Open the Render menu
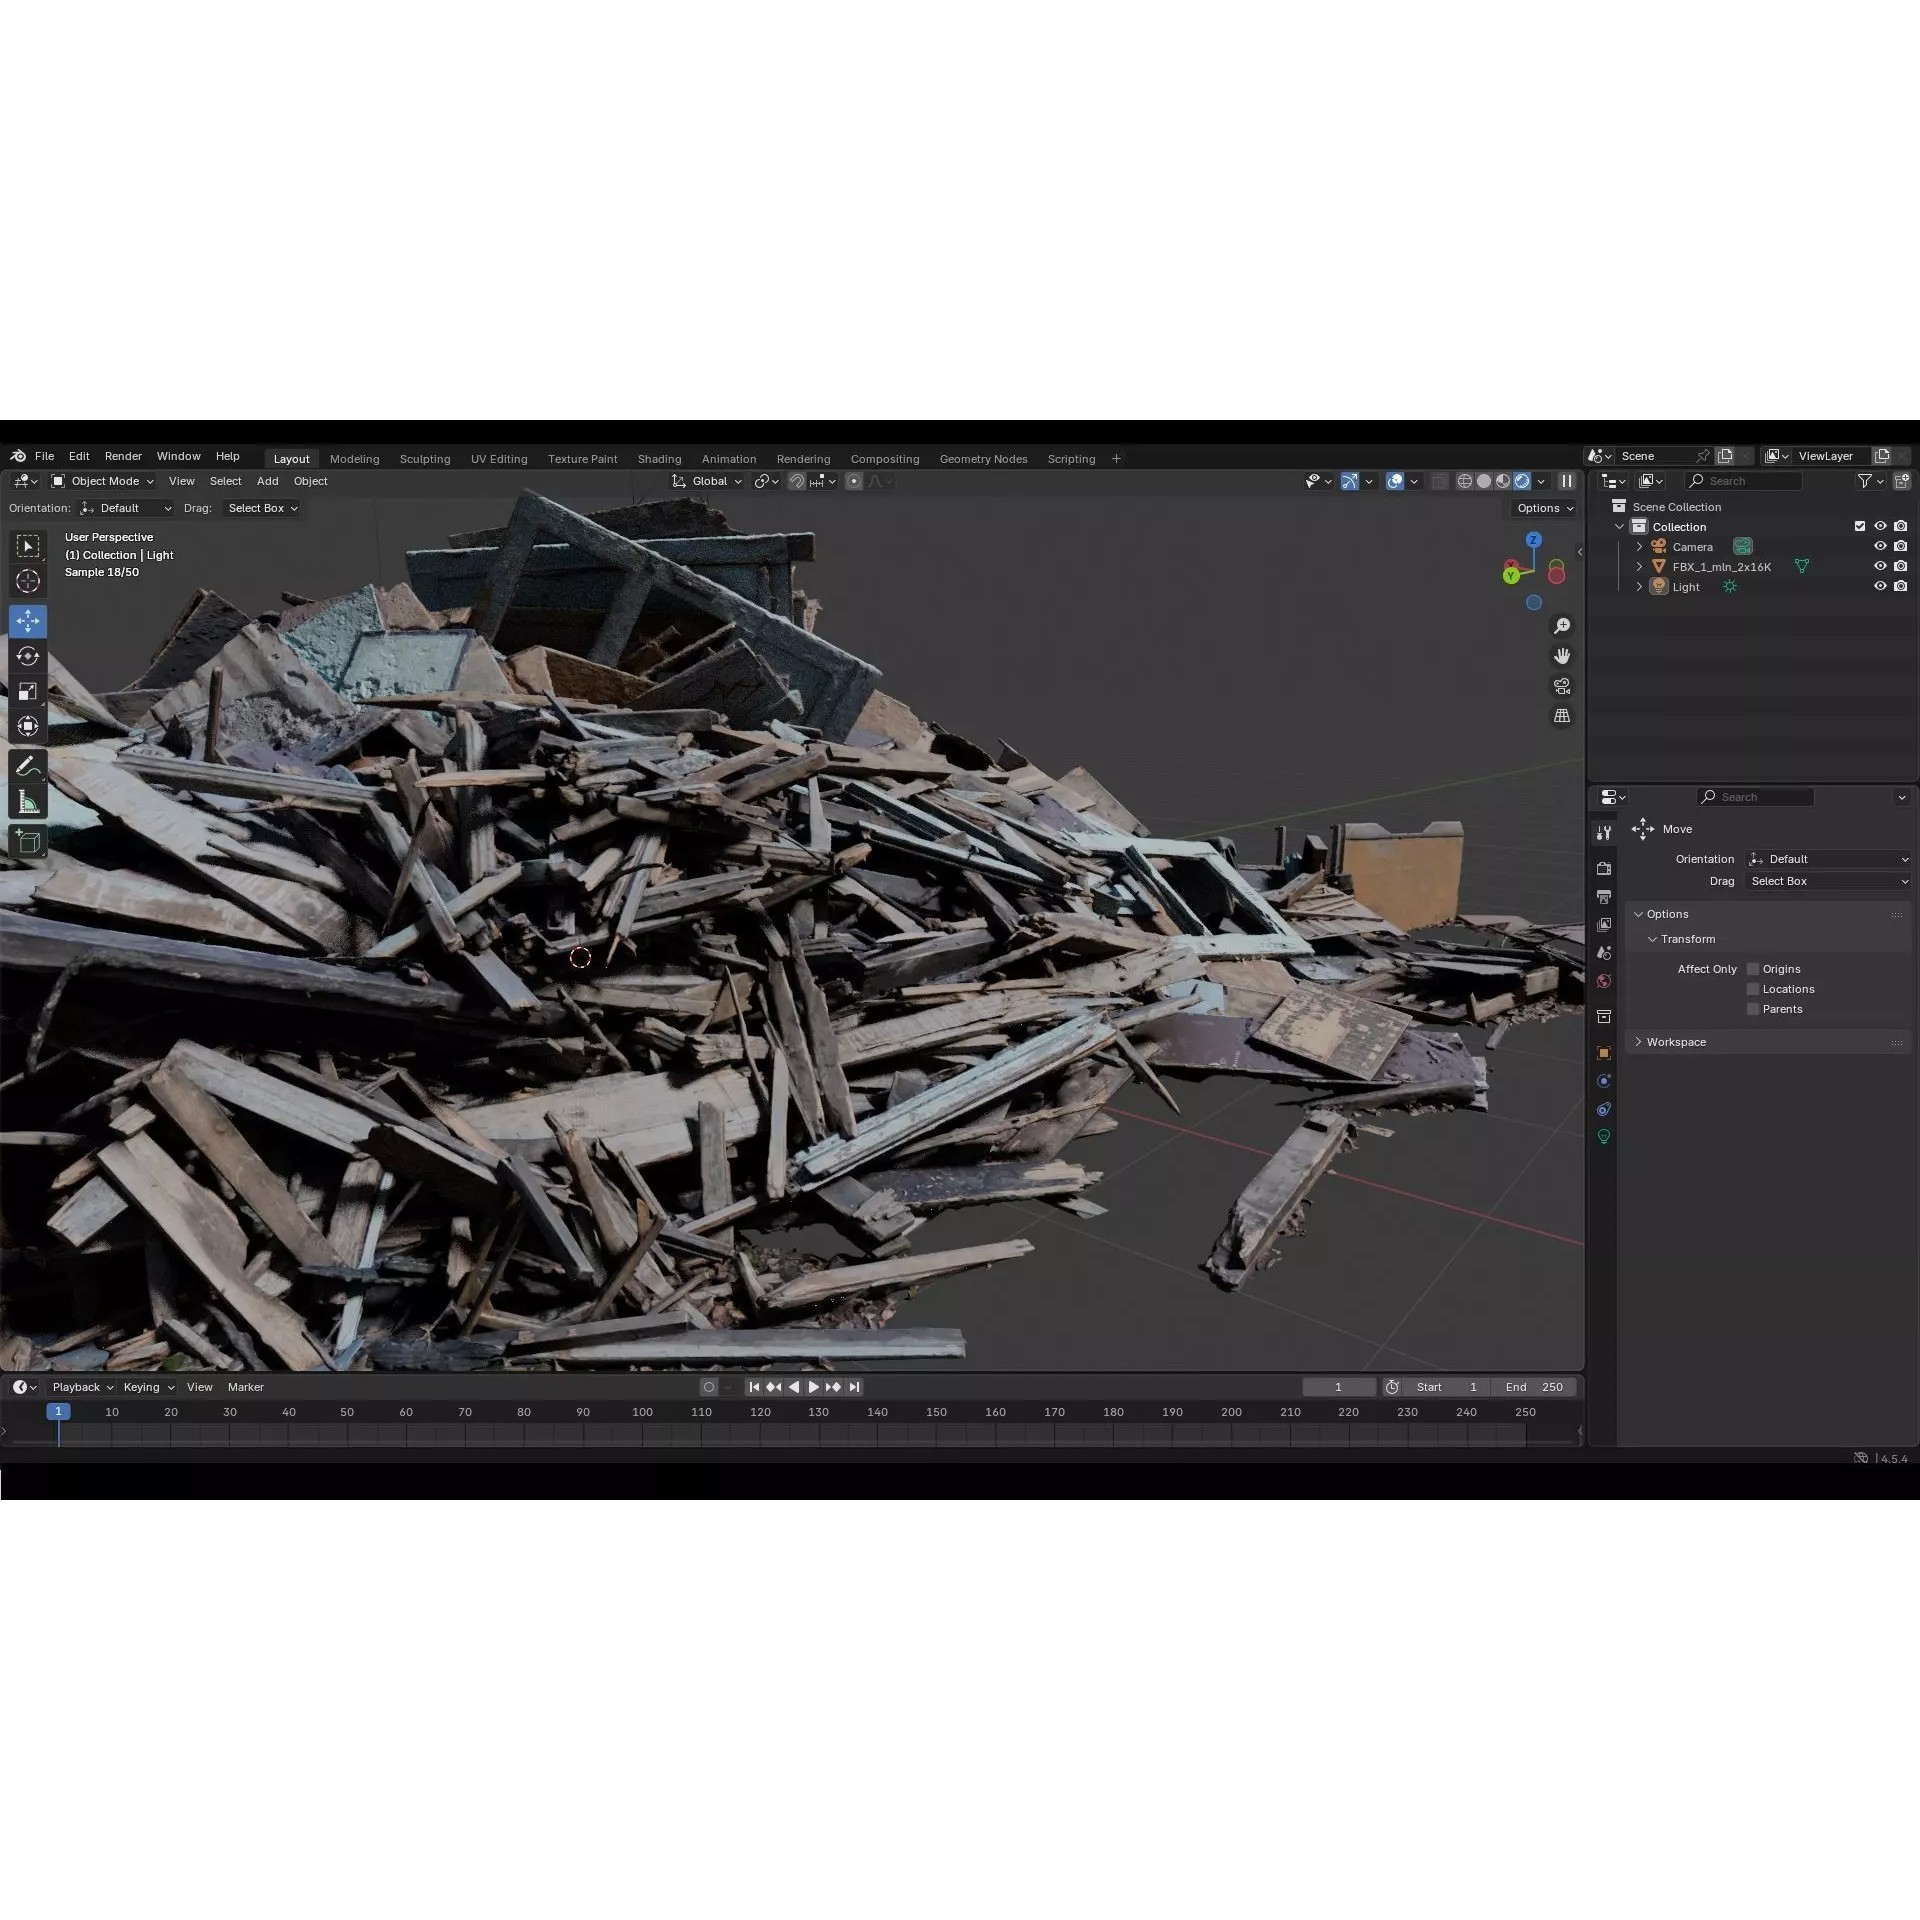 123,456
